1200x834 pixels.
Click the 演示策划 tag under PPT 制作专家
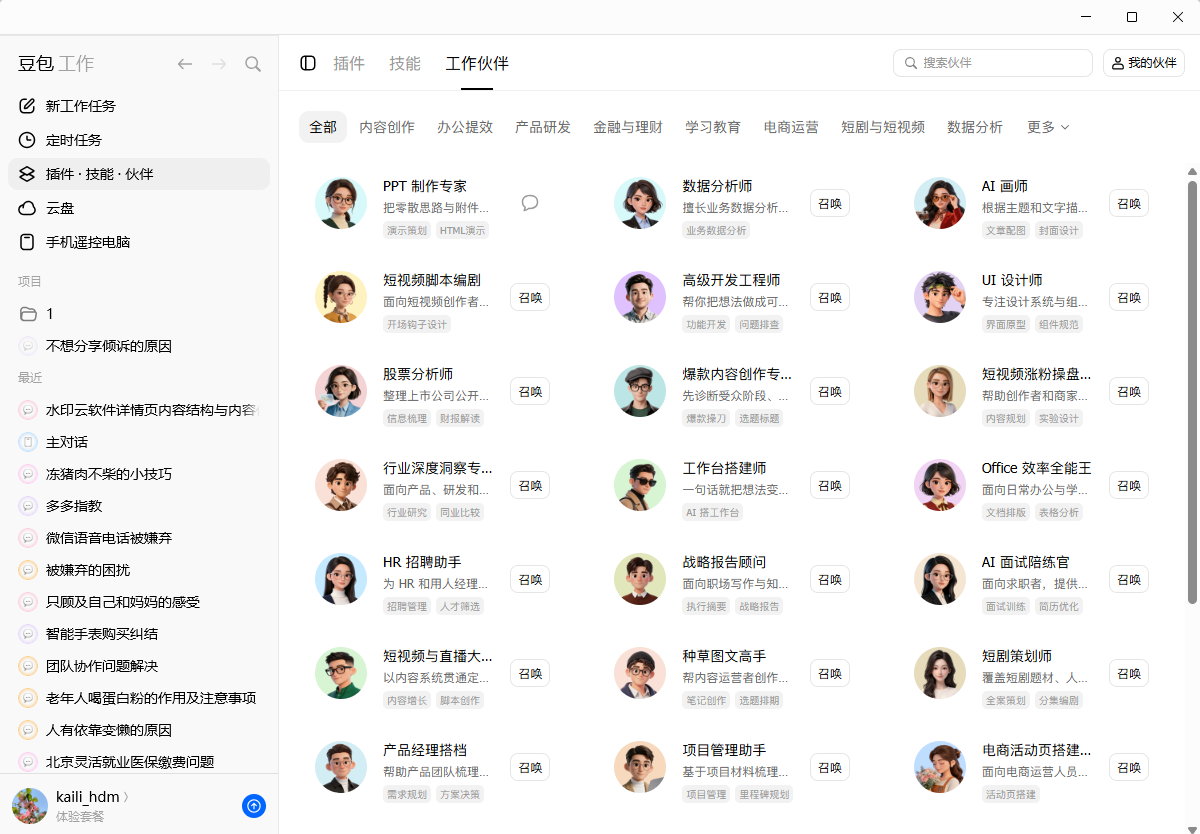(407, 230)
